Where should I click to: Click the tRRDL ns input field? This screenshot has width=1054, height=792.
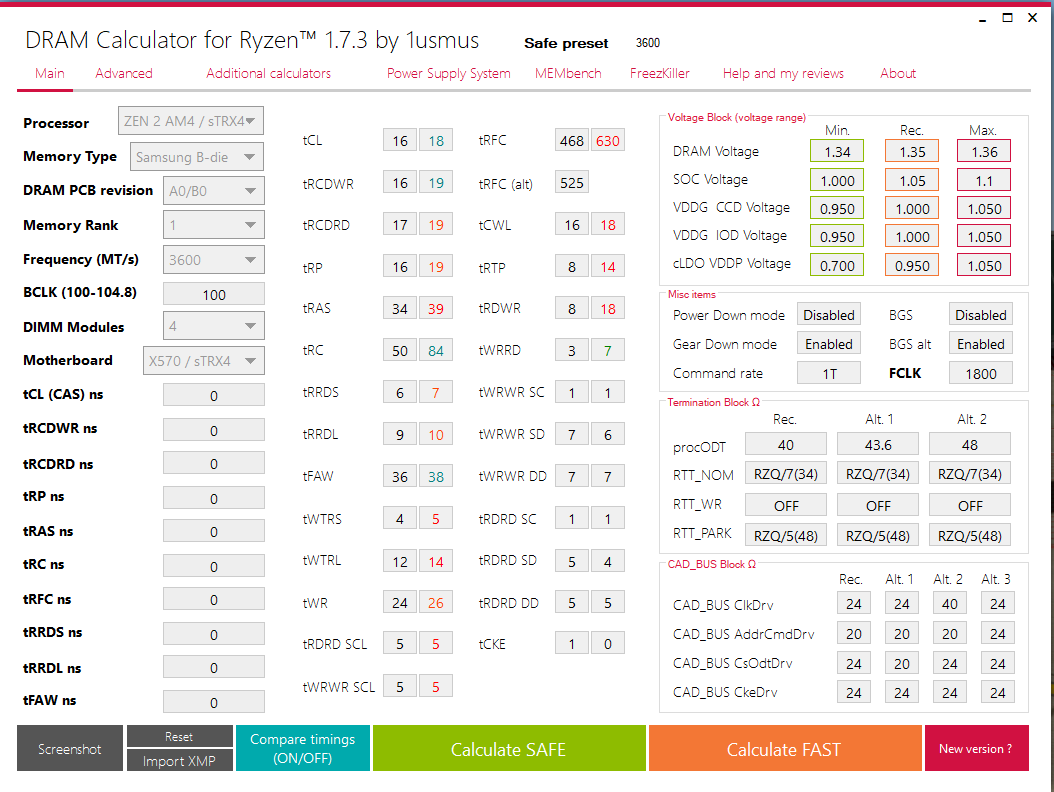point(214,668)
